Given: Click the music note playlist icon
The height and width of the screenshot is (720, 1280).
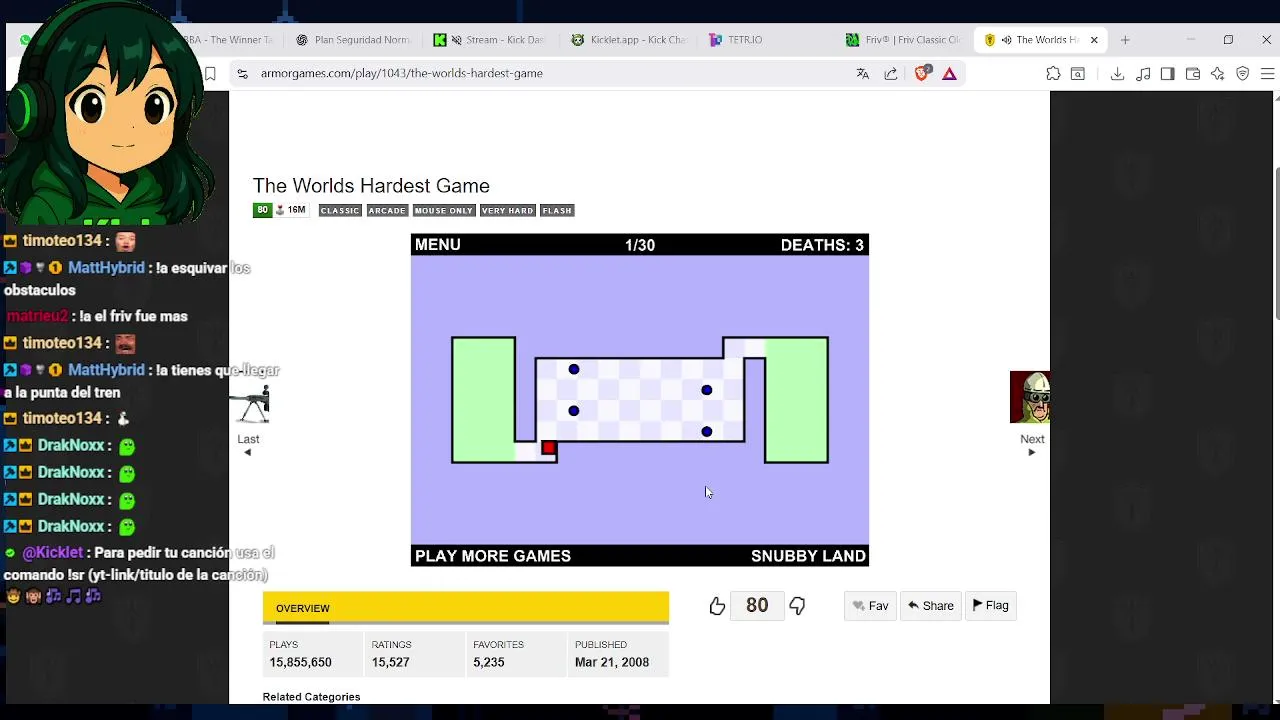Looking at the screenshot, I should [1142, 73].
